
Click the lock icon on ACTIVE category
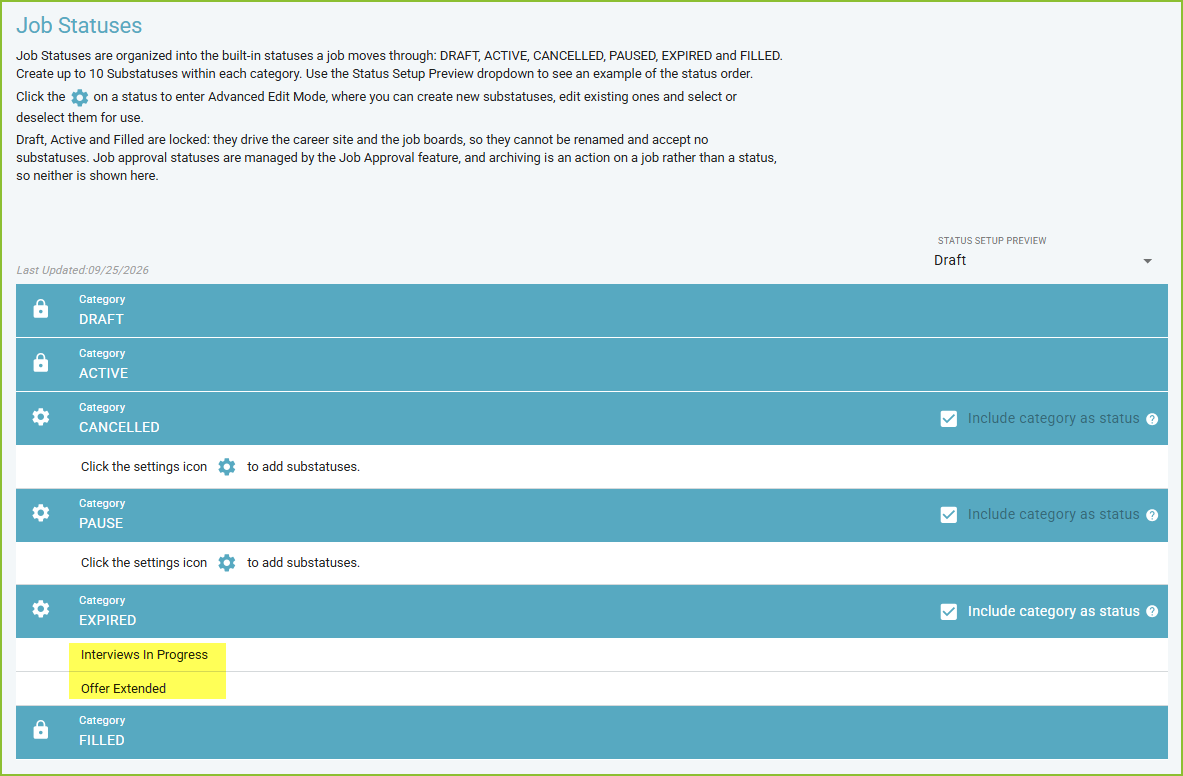click(x=41, y=363)
